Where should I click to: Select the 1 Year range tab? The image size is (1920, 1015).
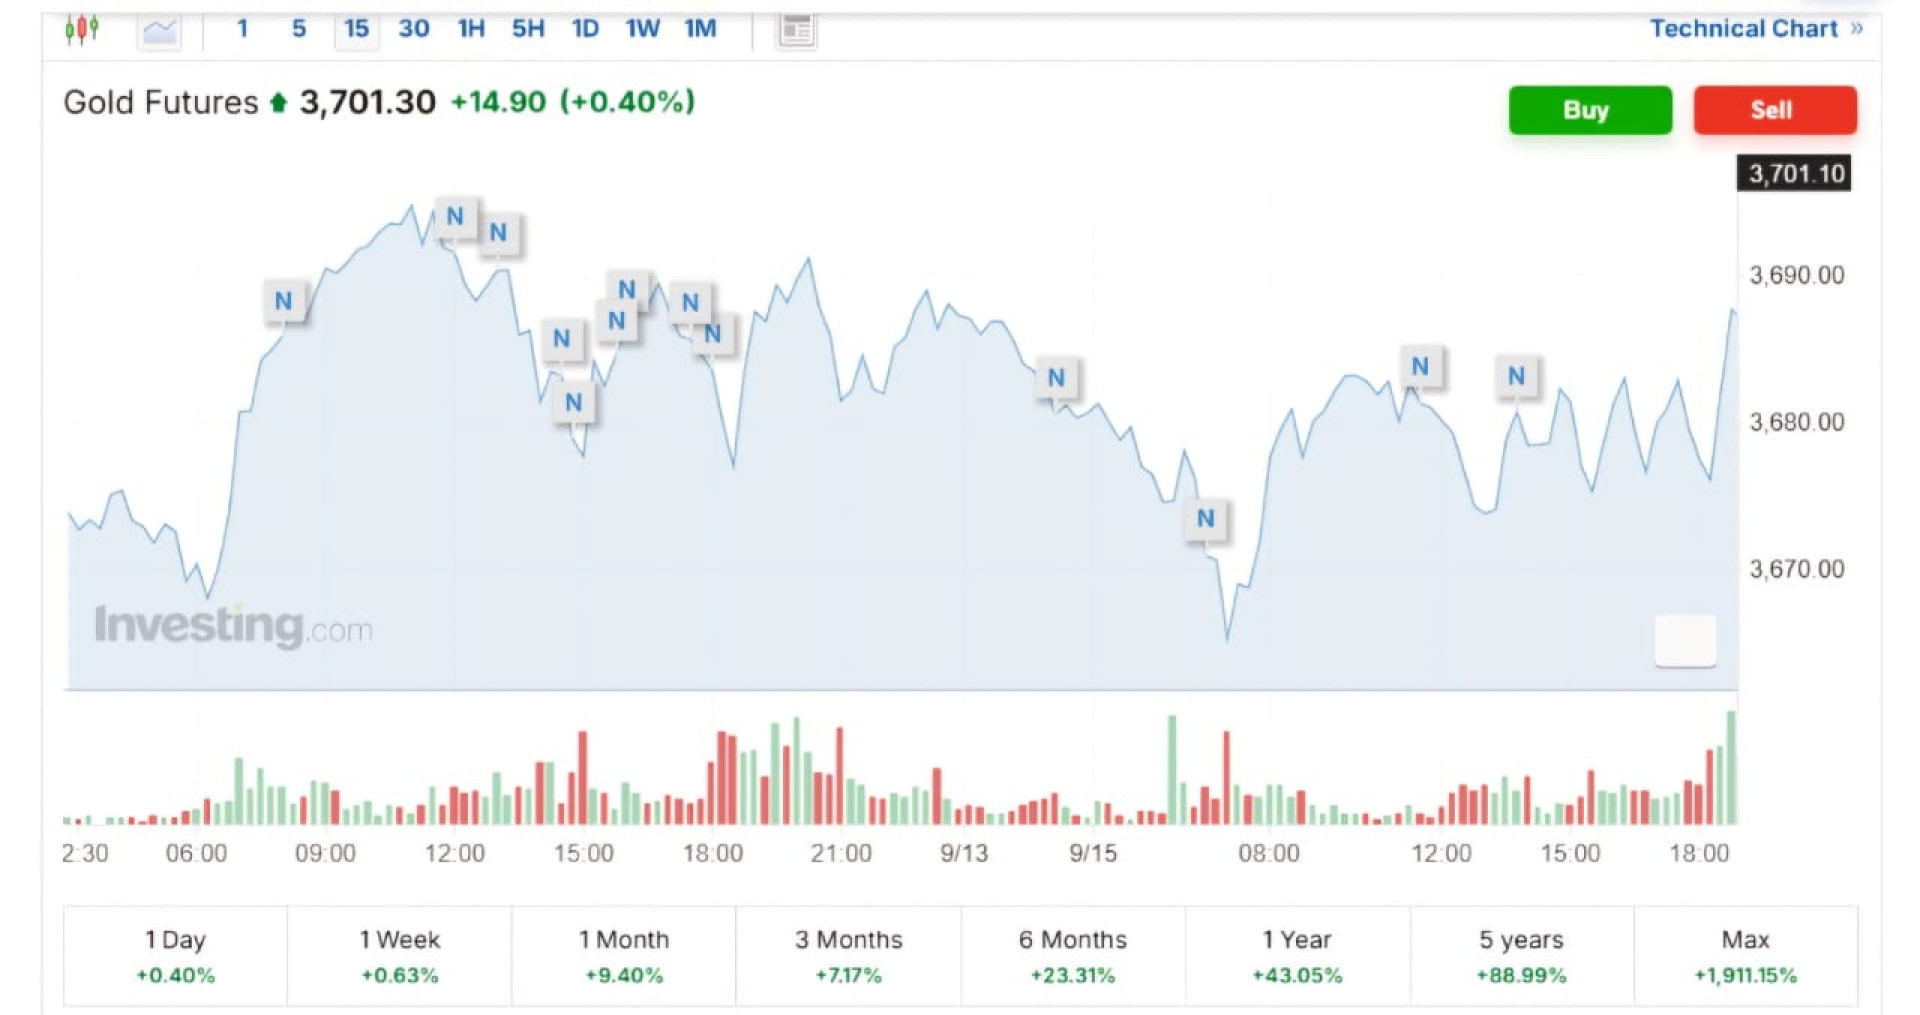1297,956
